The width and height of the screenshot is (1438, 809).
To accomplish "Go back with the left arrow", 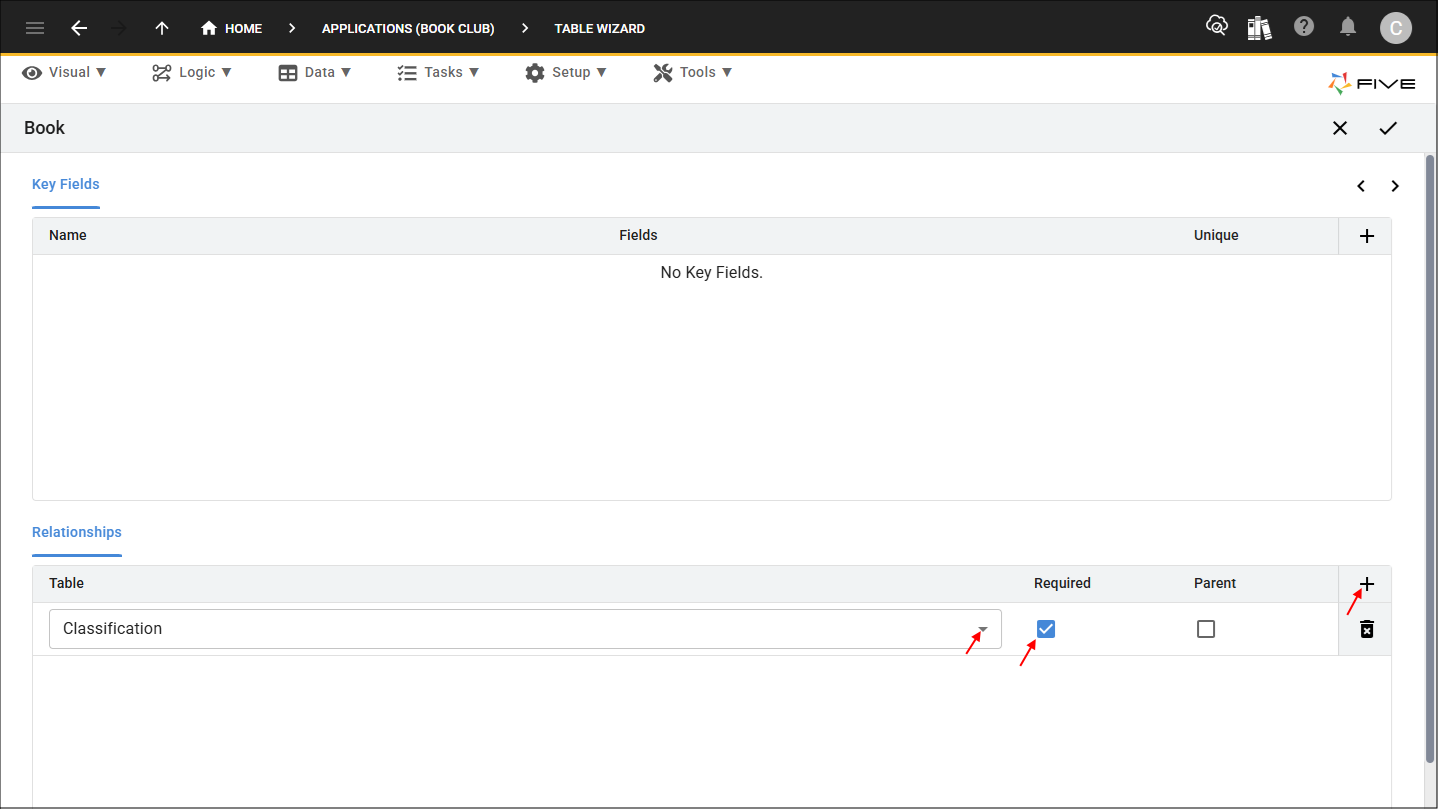I will tap(79, 28).
